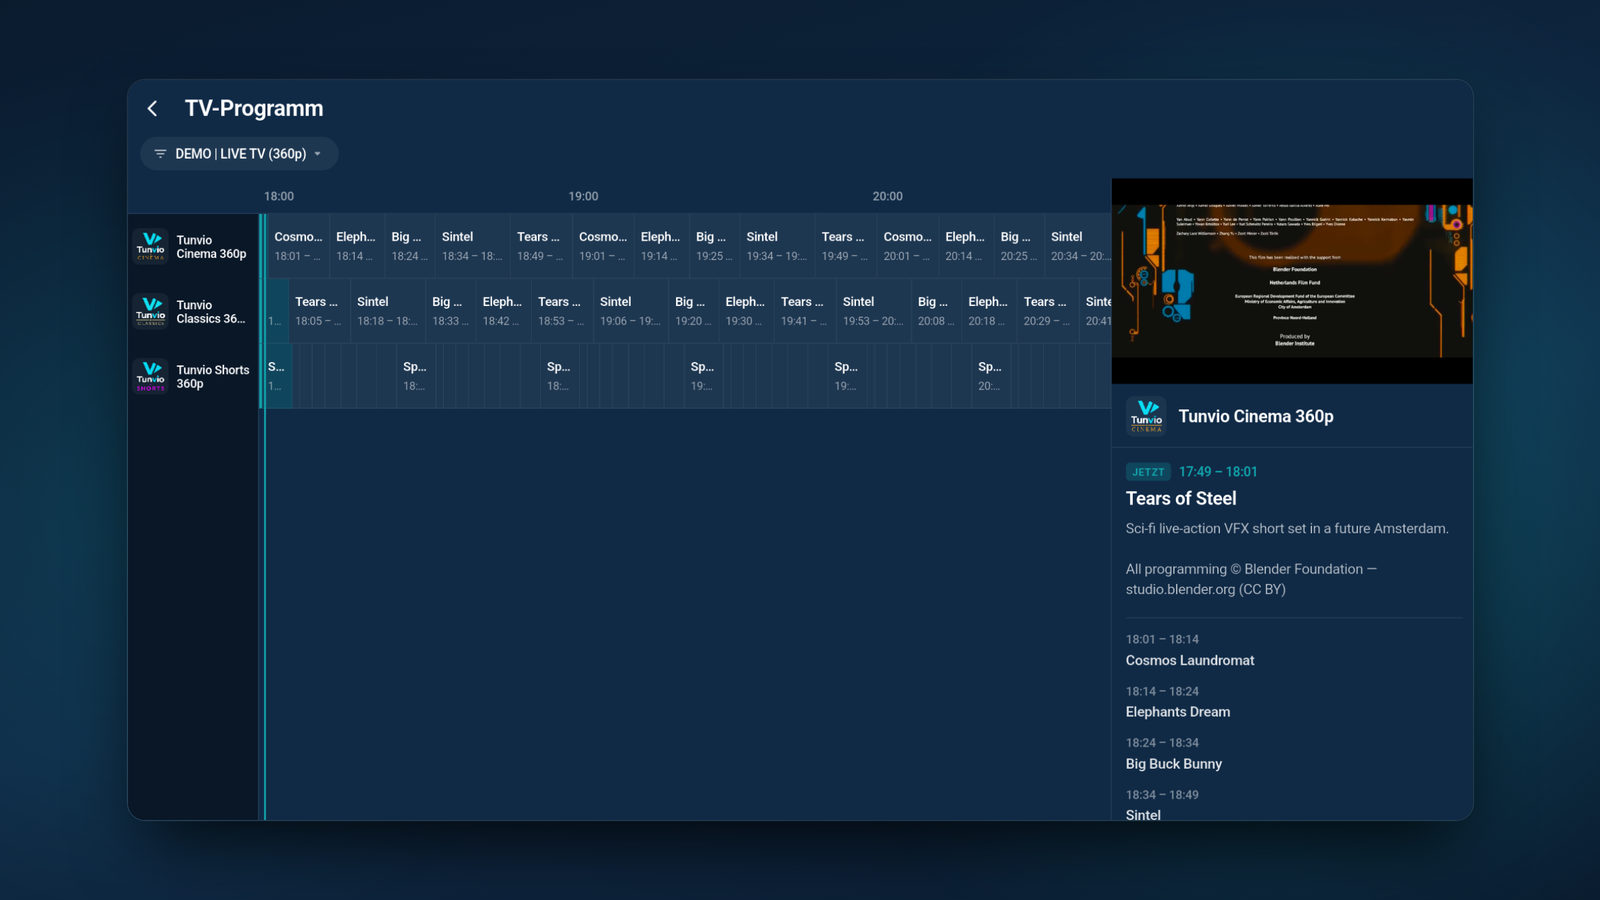
Task: Select Sintel at 18:34 in Cinema row
Action: coord(473,246)
